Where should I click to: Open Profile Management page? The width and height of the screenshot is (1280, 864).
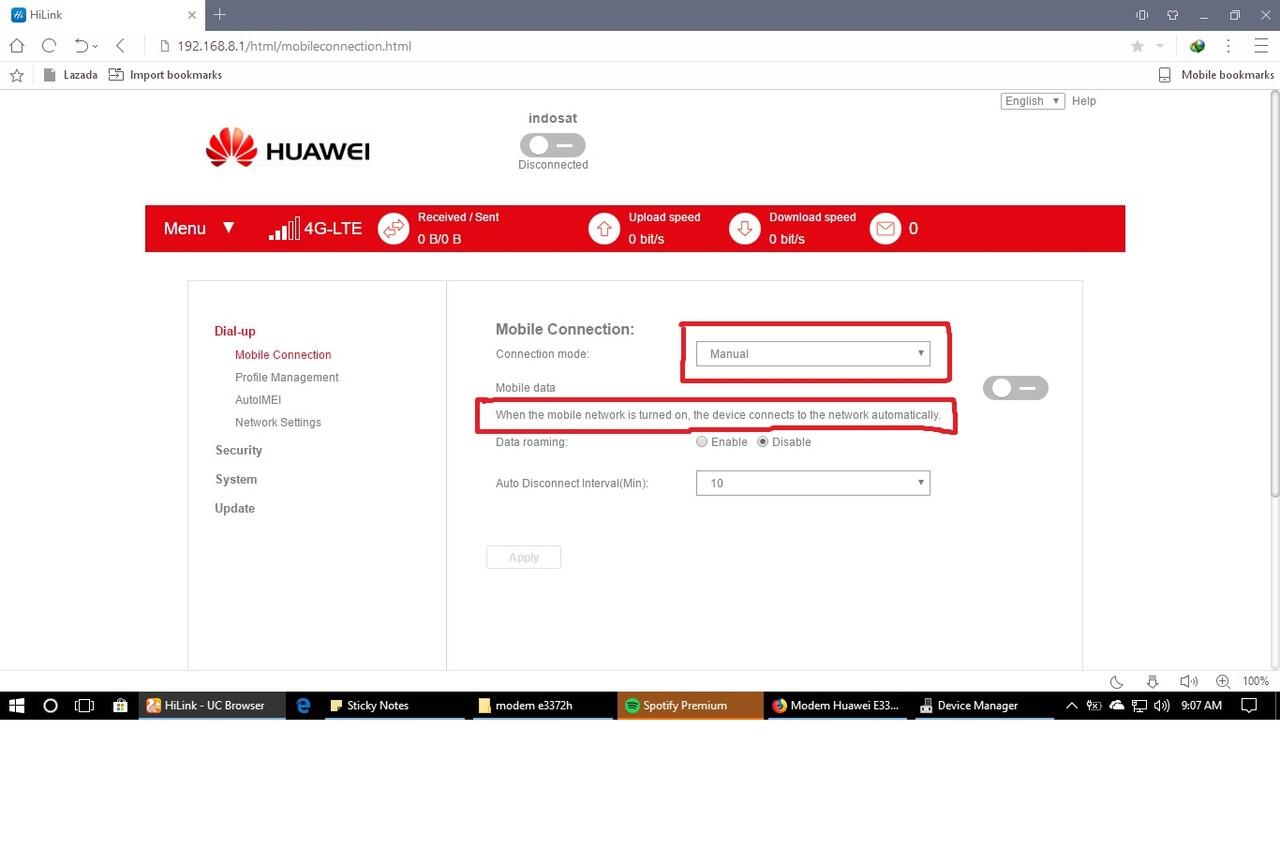click(x=287, y=377)
